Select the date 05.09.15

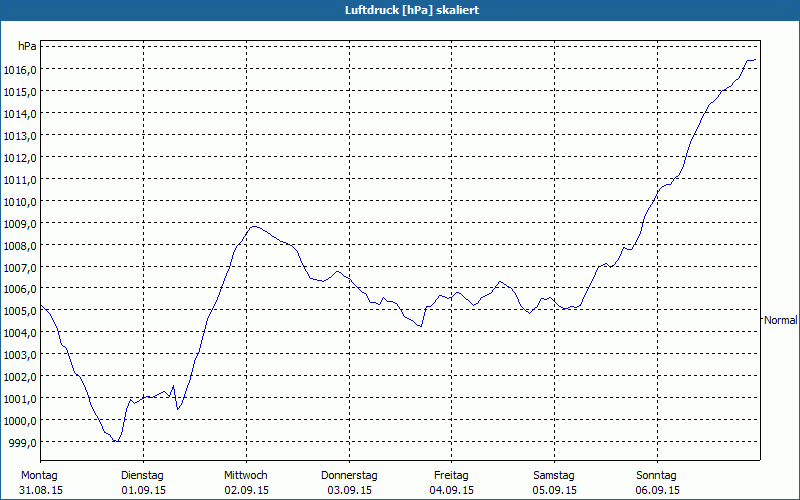click(555, 490)
